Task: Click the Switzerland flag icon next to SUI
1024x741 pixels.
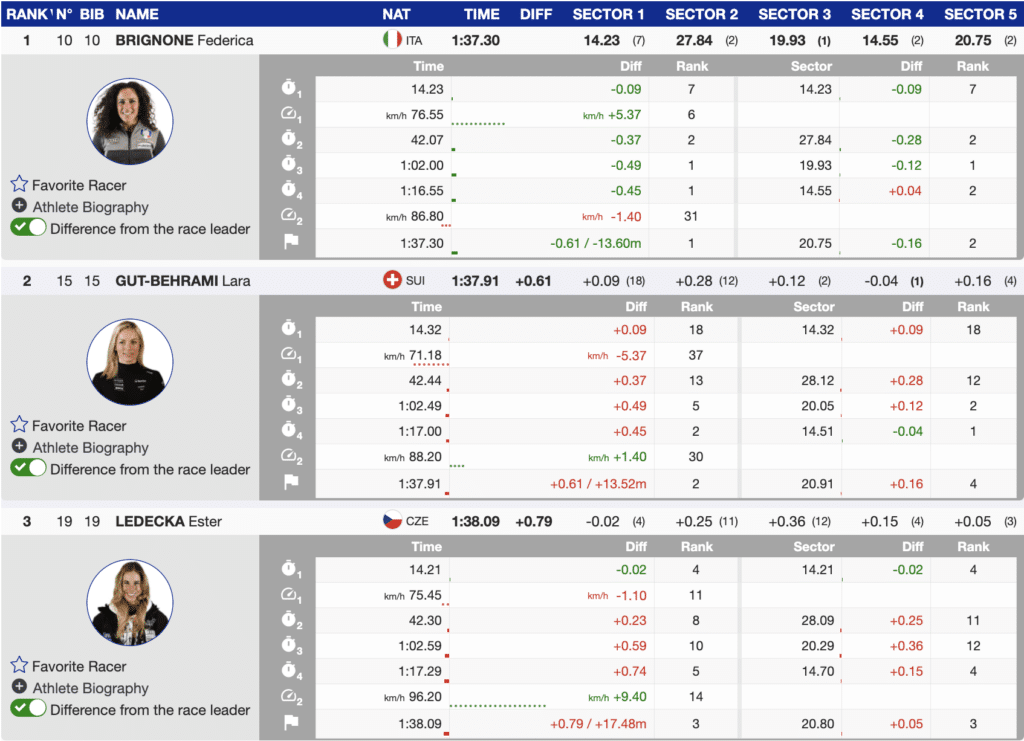Action: pos(392,281)
